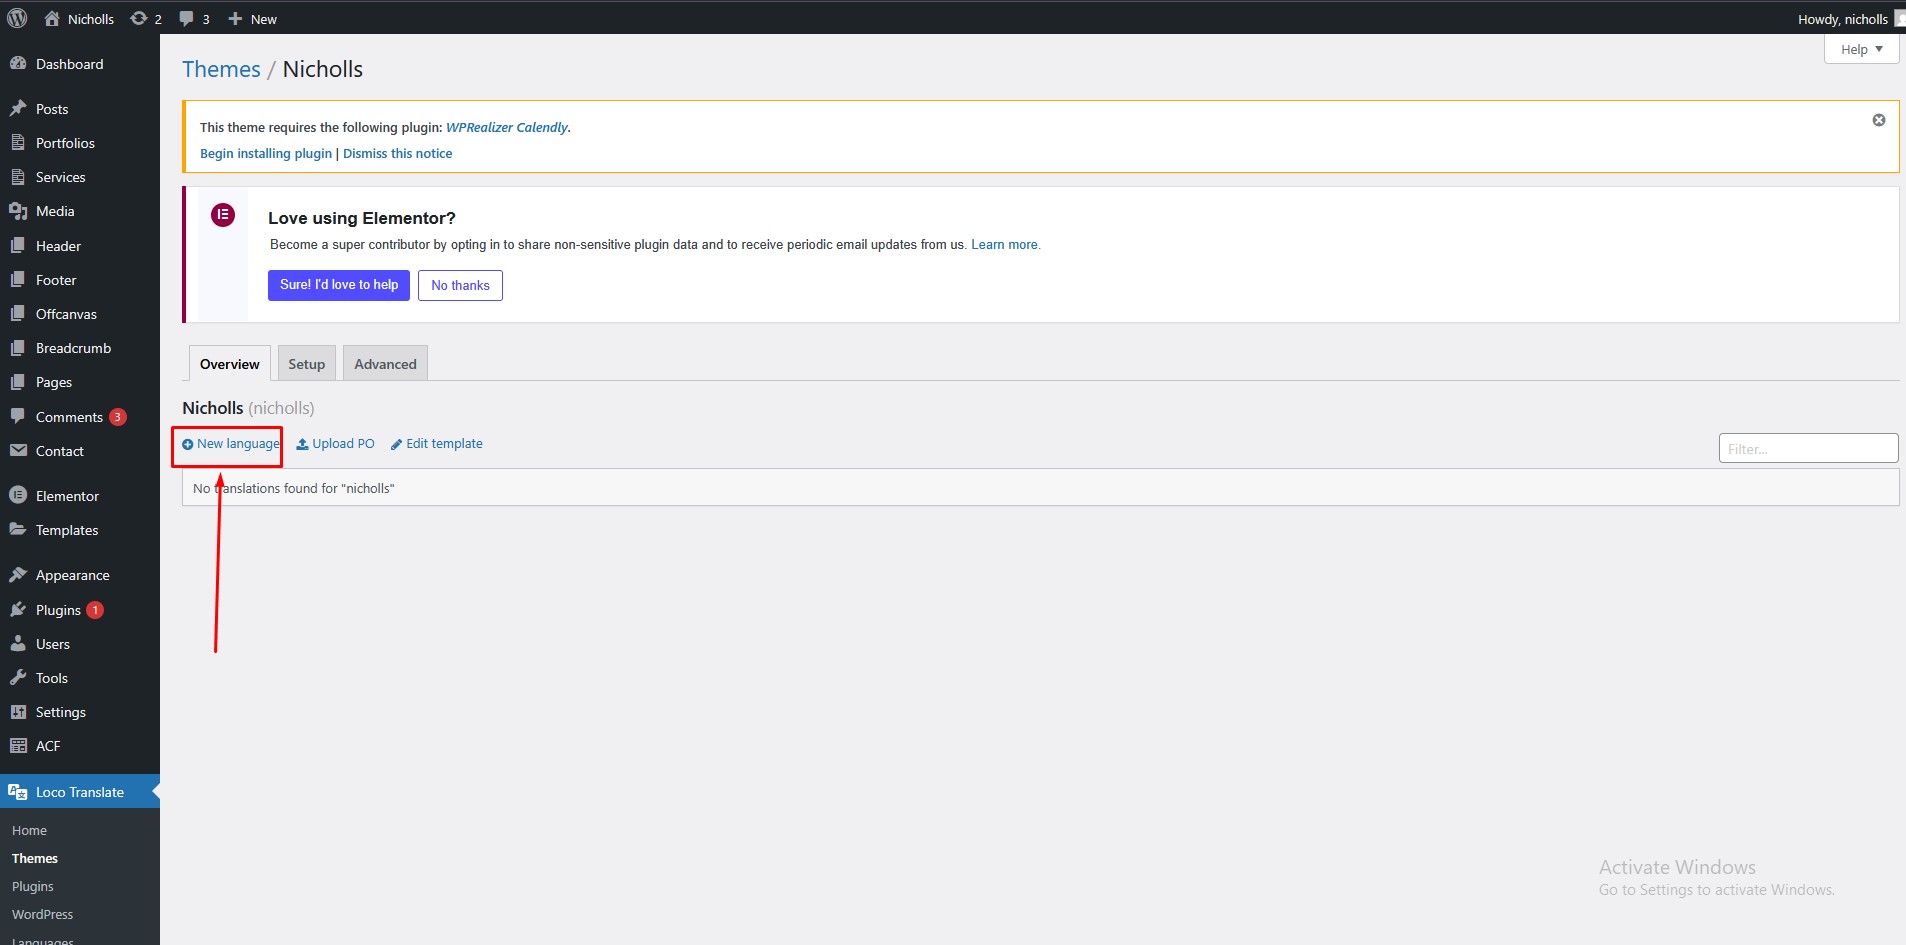Click the plus New icon in admin bar
The image size is (1906, 945).
[x=235, y=18]
